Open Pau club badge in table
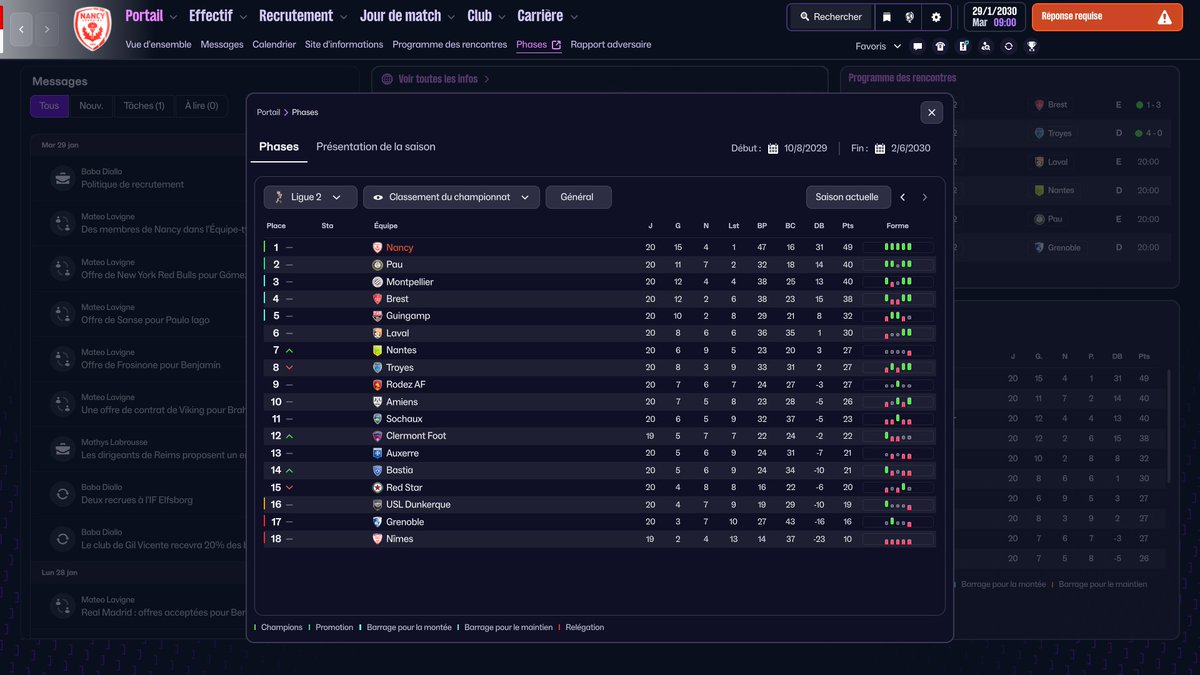Screen dimensions: 1200x675 pos(377,265)
